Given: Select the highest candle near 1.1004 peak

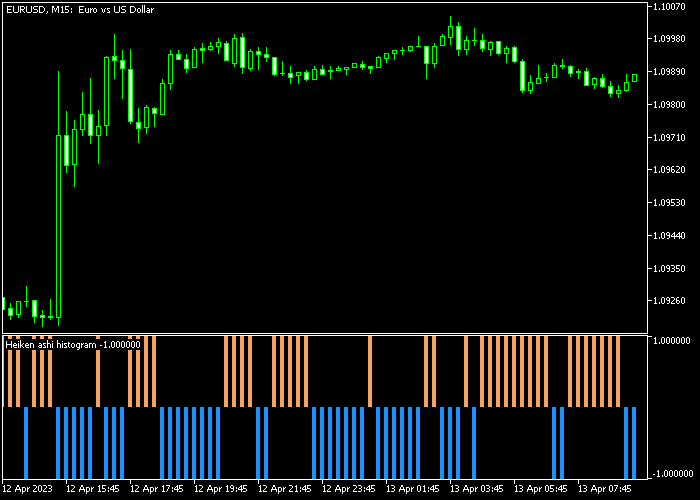Looking at the screenshot, I should tap(450, 31).
